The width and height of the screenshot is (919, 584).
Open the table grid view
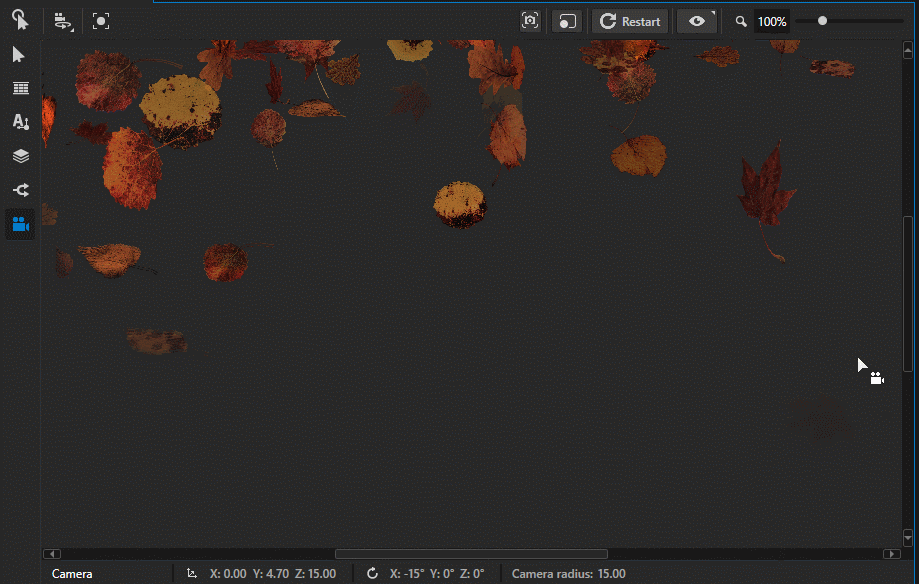20,88
